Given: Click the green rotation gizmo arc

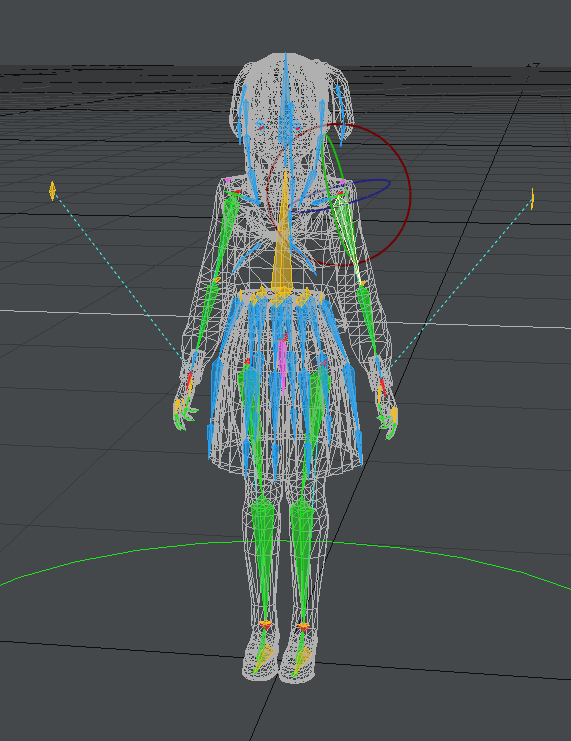Looking at the screenshot, I should point(337,155).
